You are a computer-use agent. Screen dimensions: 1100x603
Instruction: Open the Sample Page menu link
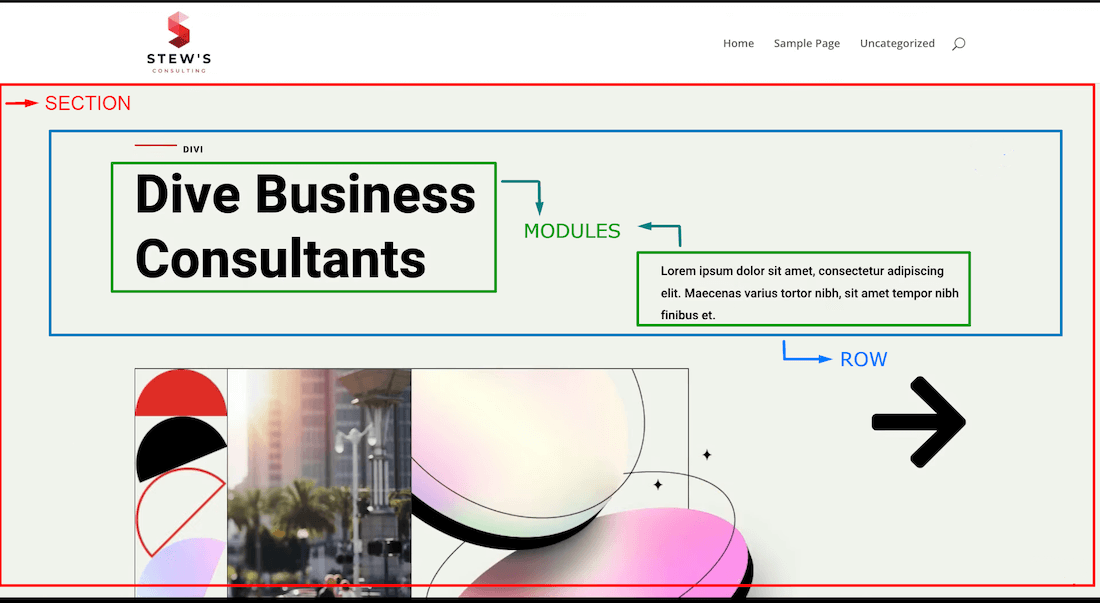pyautogui.click(x=807, y=43)
